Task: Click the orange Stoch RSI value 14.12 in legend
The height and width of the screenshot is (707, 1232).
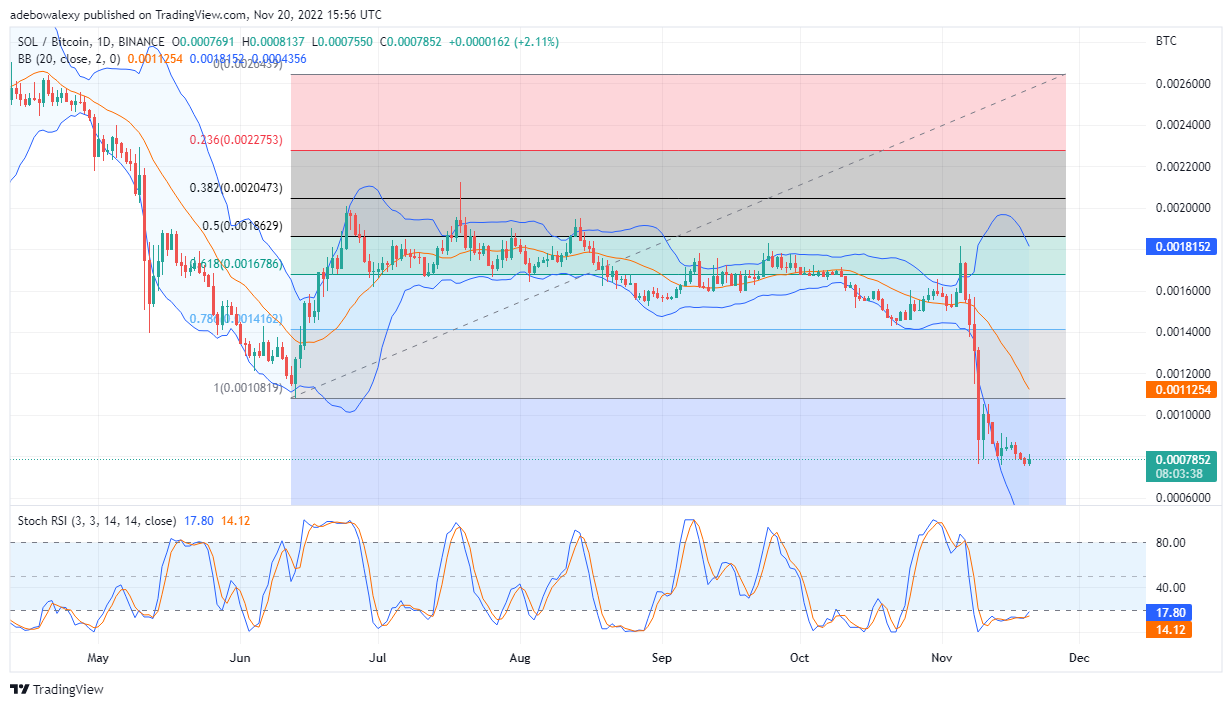Action: (235, 521)
